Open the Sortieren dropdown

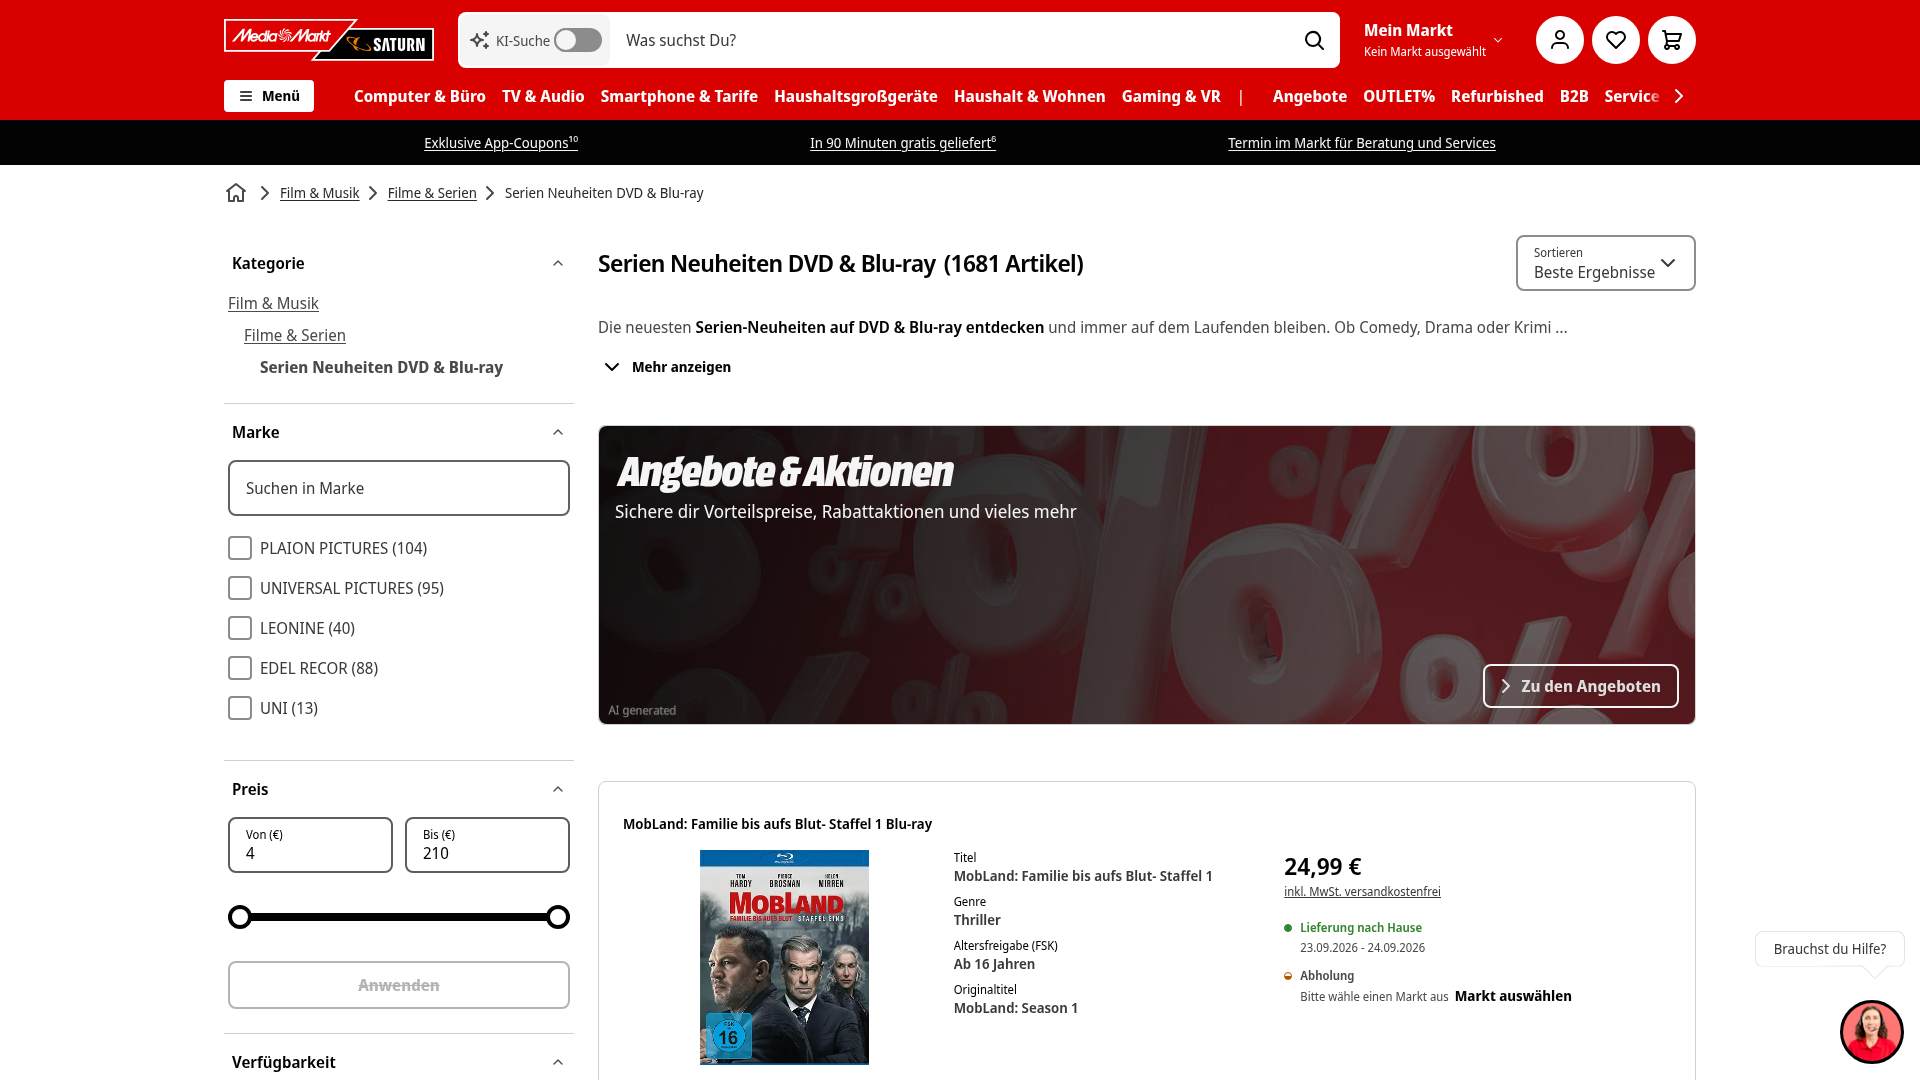pyautogui.click(x=1605, y=263)
